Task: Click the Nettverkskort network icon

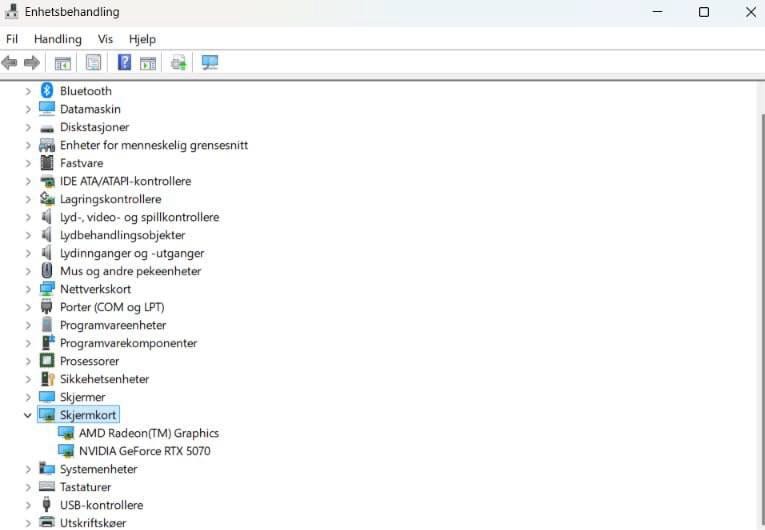Action: [x=47, y=289]
